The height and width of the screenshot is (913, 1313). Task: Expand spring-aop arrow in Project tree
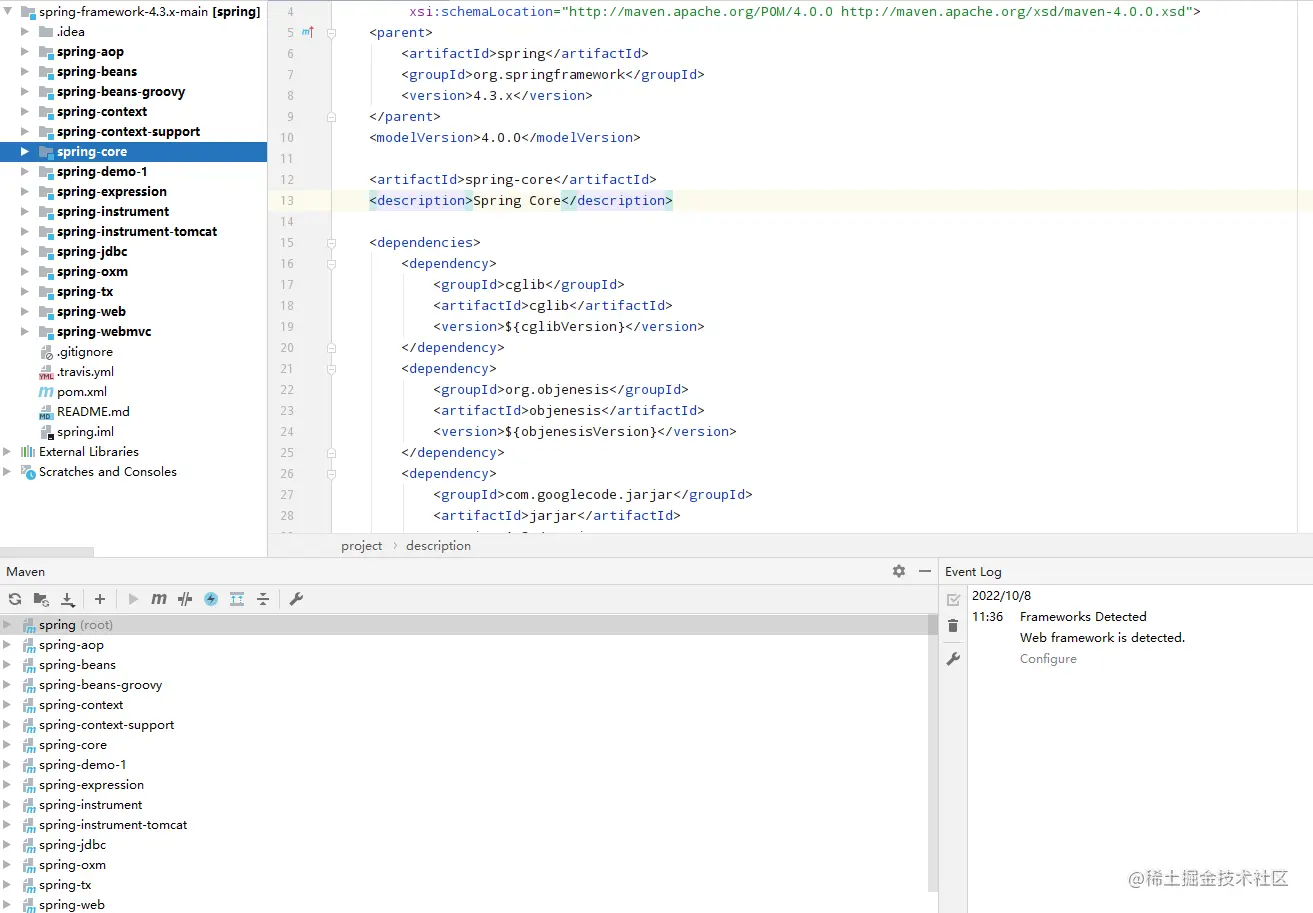(25, 52)
